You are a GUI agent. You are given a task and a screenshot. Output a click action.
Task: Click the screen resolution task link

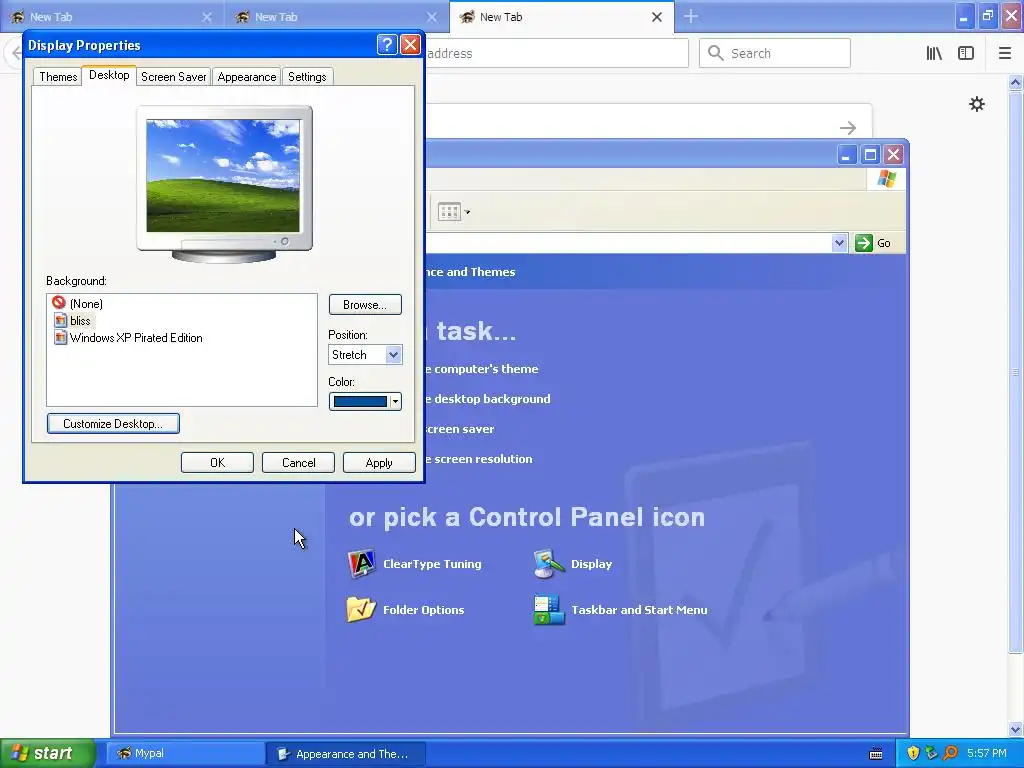(x=479, y=458)
